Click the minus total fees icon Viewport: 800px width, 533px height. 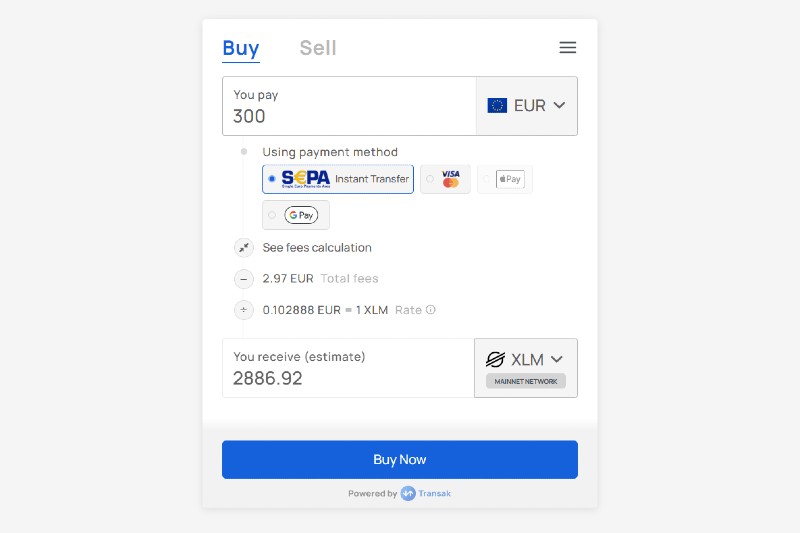[244, 279]
